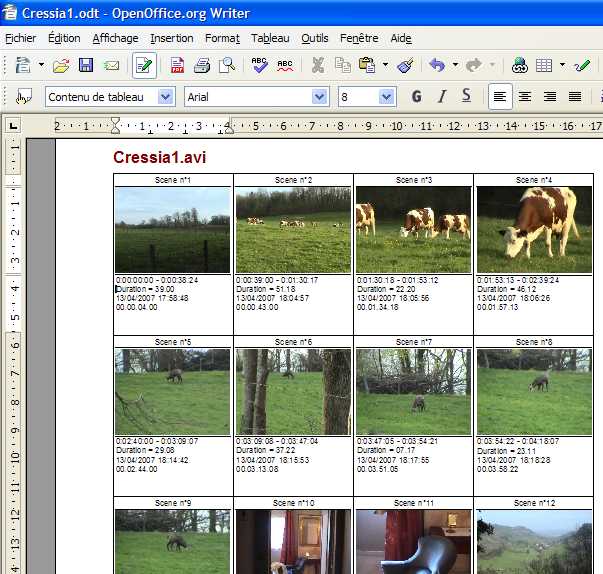
Task: Select the Scene n°10 interior room thumbnail
Action: pos(293,542)
